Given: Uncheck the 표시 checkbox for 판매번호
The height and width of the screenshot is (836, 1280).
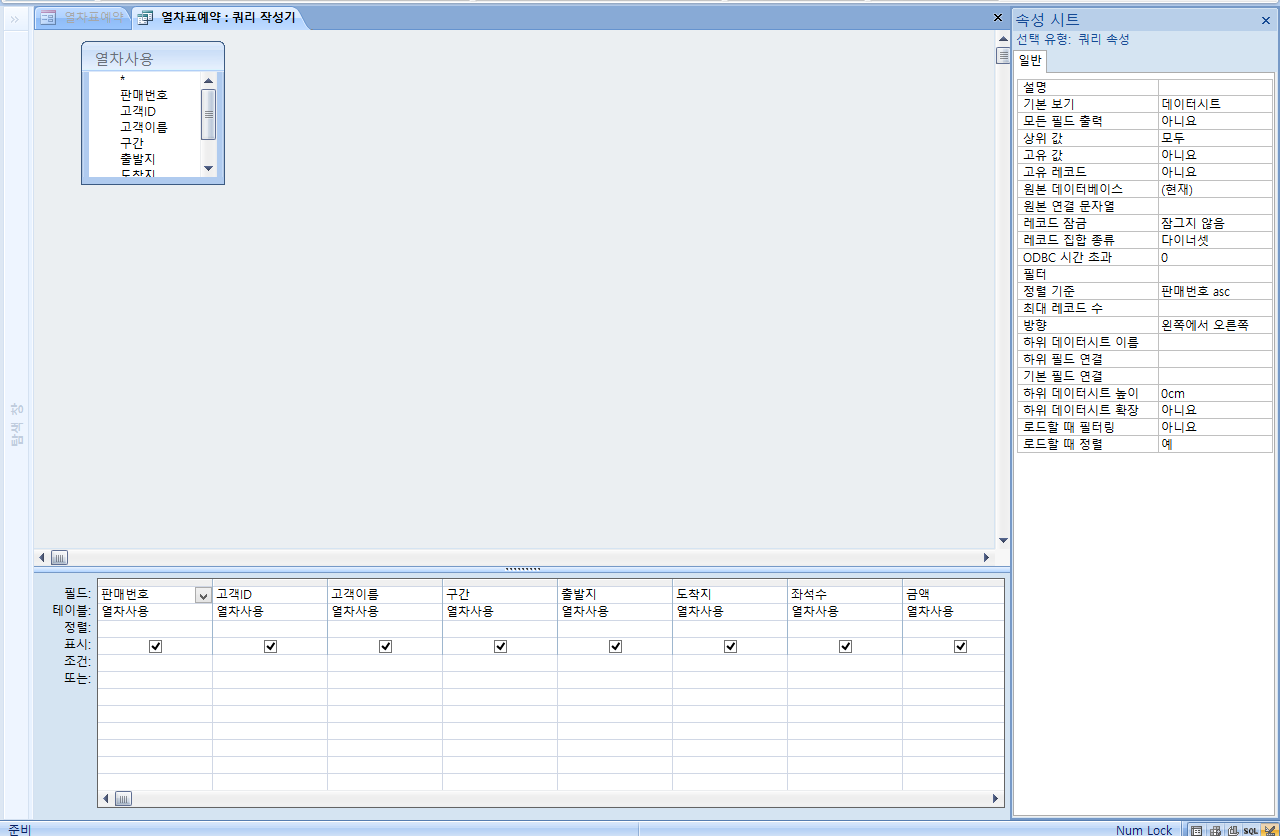Looking at the screenshot, I should [155, 646].
